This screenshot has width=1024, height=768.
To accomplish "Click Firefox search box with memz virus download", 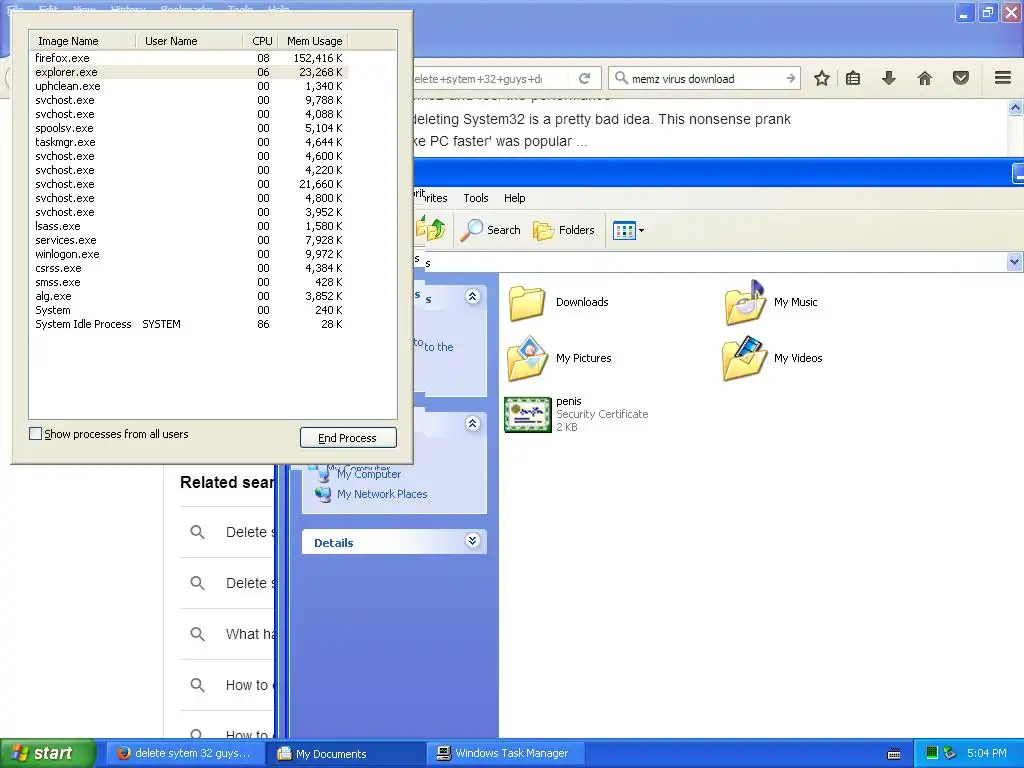I will [706, 78].
